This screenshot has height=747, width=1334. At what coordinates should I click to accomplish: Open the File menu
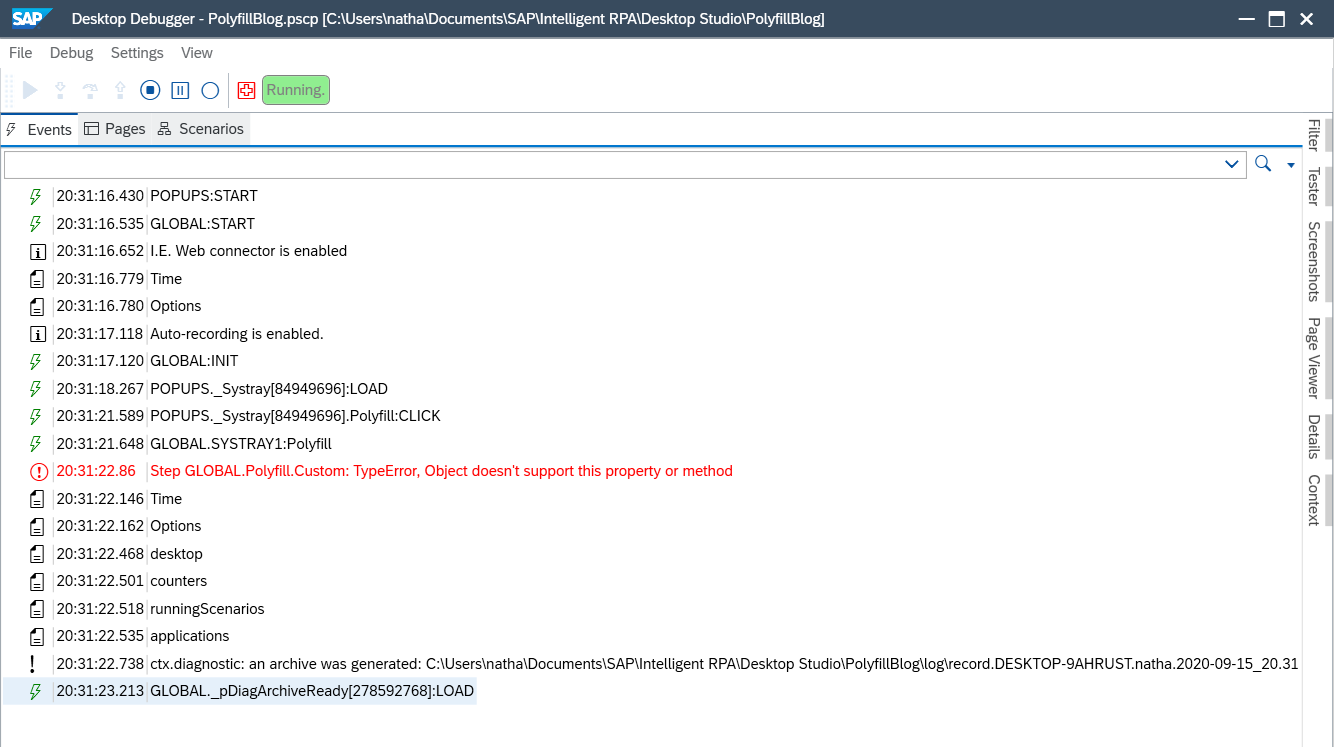[20, 53]
